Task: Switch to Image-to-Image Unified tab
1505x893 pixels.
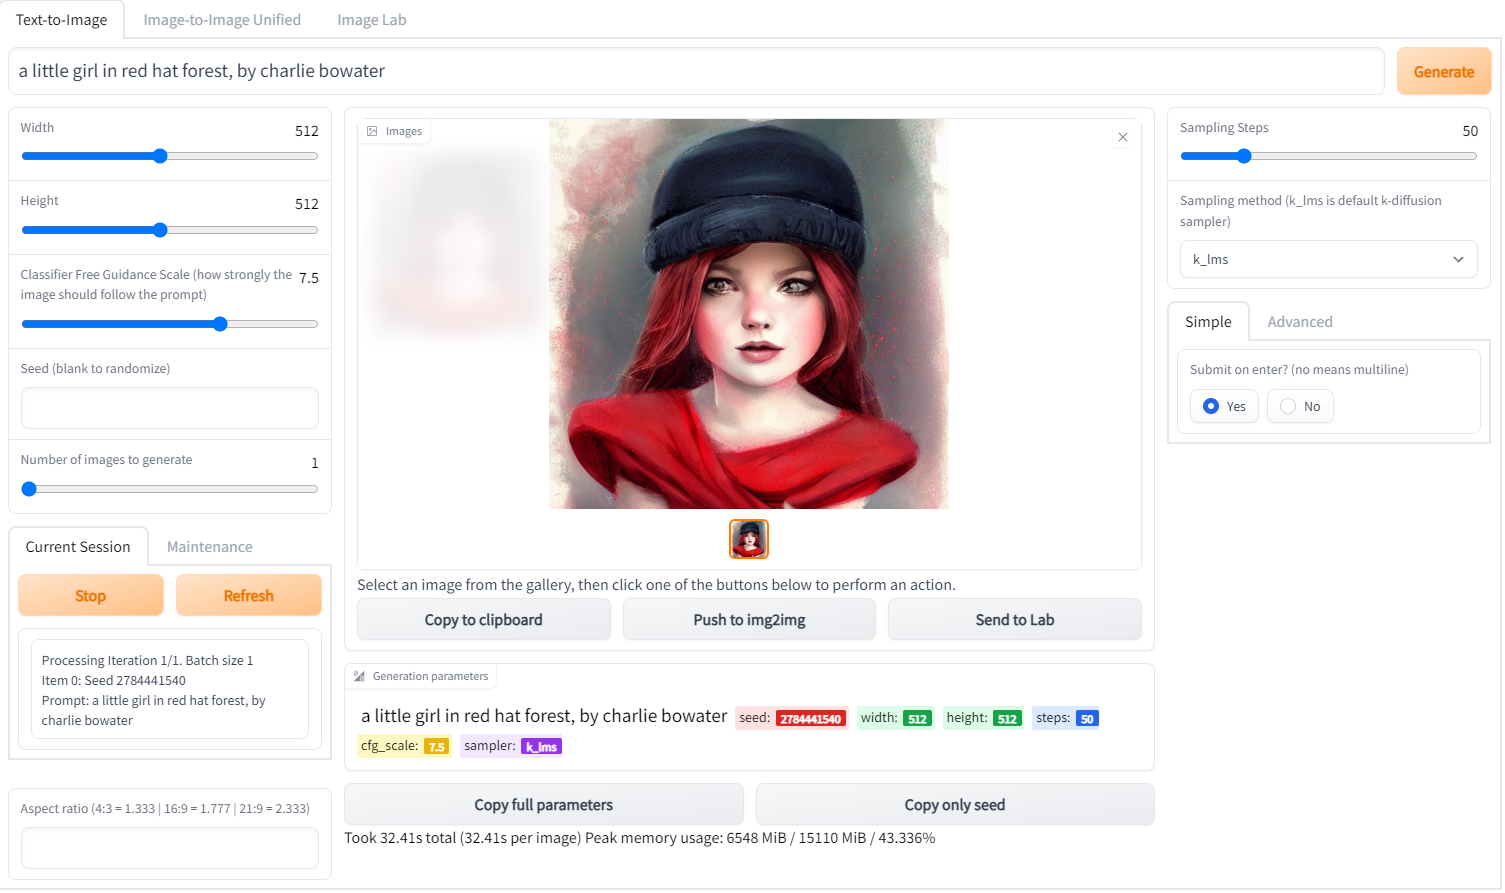Action: click(x=222, y=20)
